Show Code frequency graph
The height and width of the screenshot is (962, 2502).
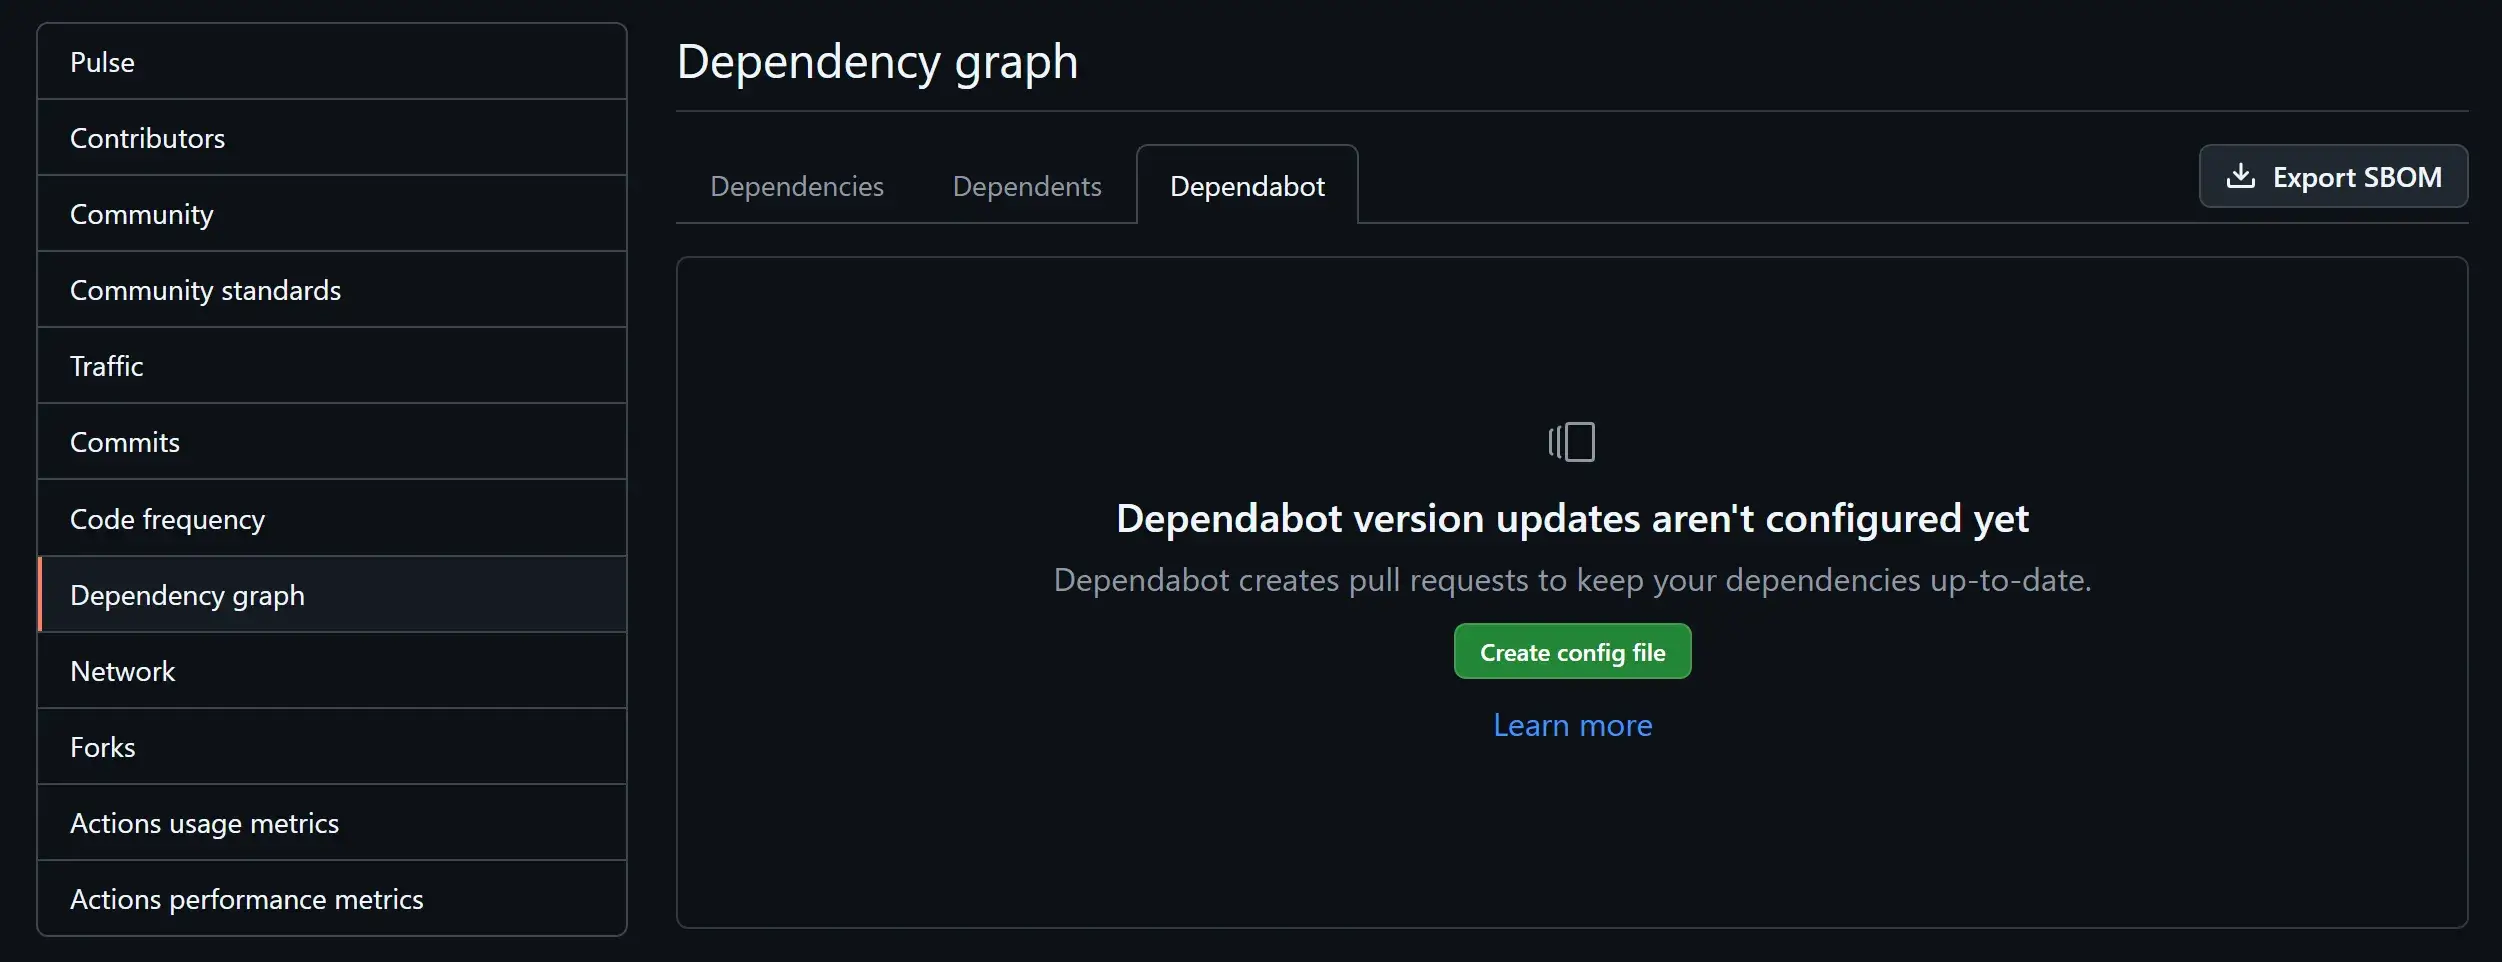[x=167, y=519]
